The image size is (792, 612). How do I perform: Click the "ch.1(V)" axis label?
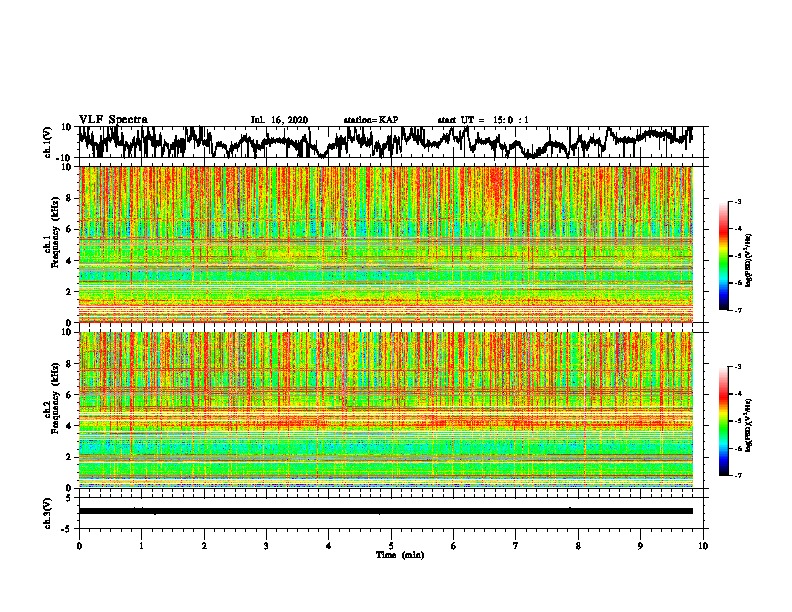48,142
